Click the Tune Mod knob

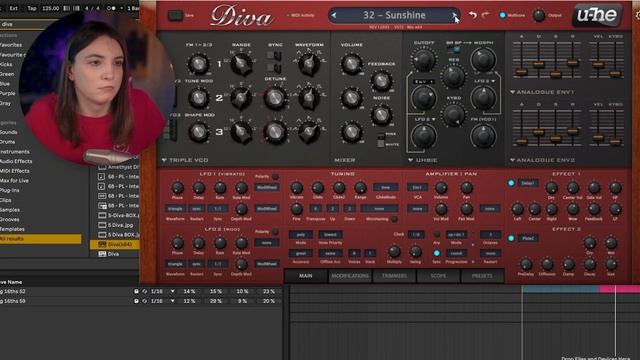[x=198, y=98]
